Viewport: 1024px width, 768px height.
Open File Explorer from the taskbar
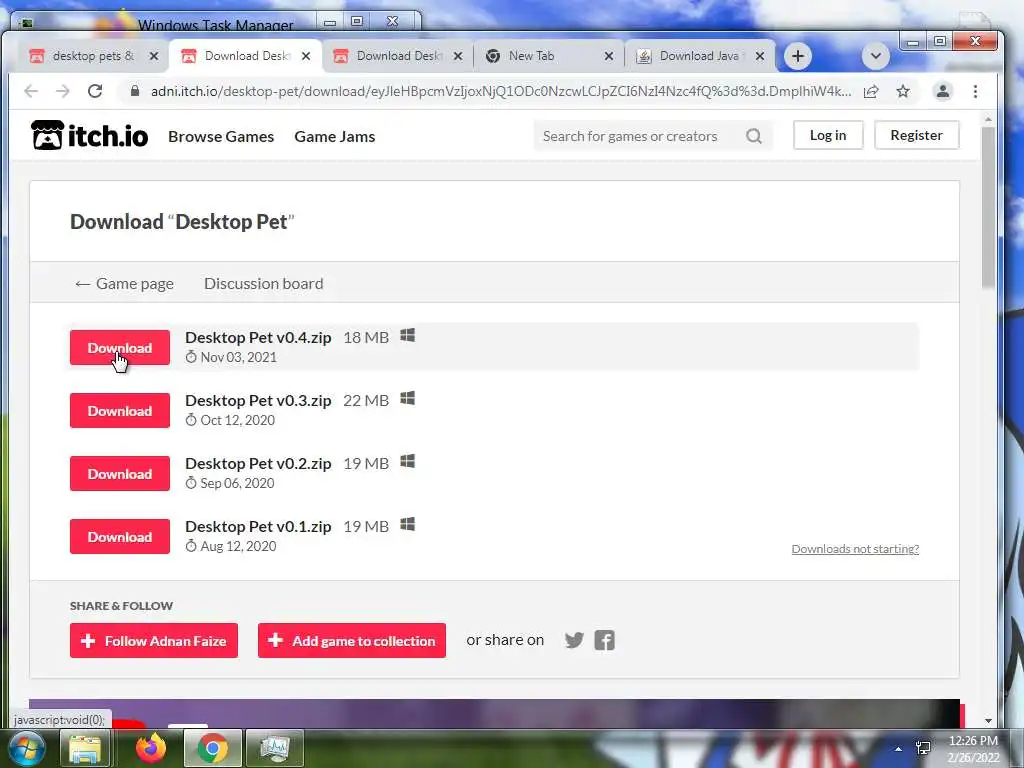click(85, 749)
